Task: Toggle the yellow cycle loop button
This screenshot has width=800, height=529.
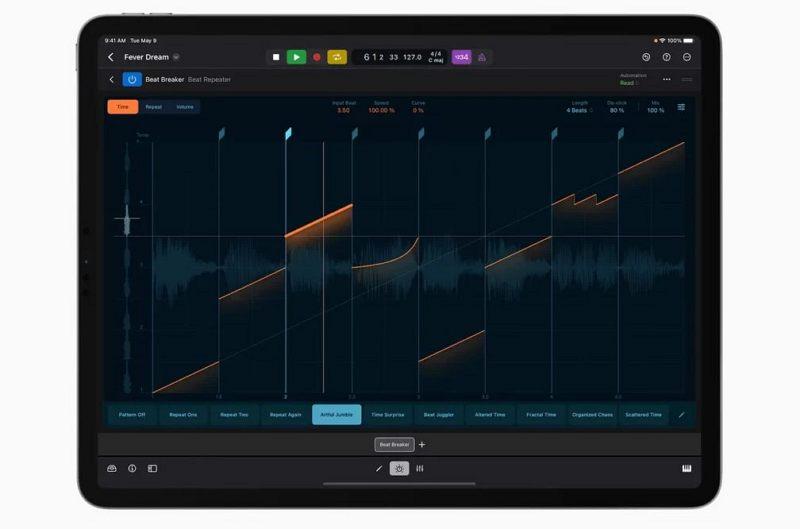Action: click(x=337, y=57)
